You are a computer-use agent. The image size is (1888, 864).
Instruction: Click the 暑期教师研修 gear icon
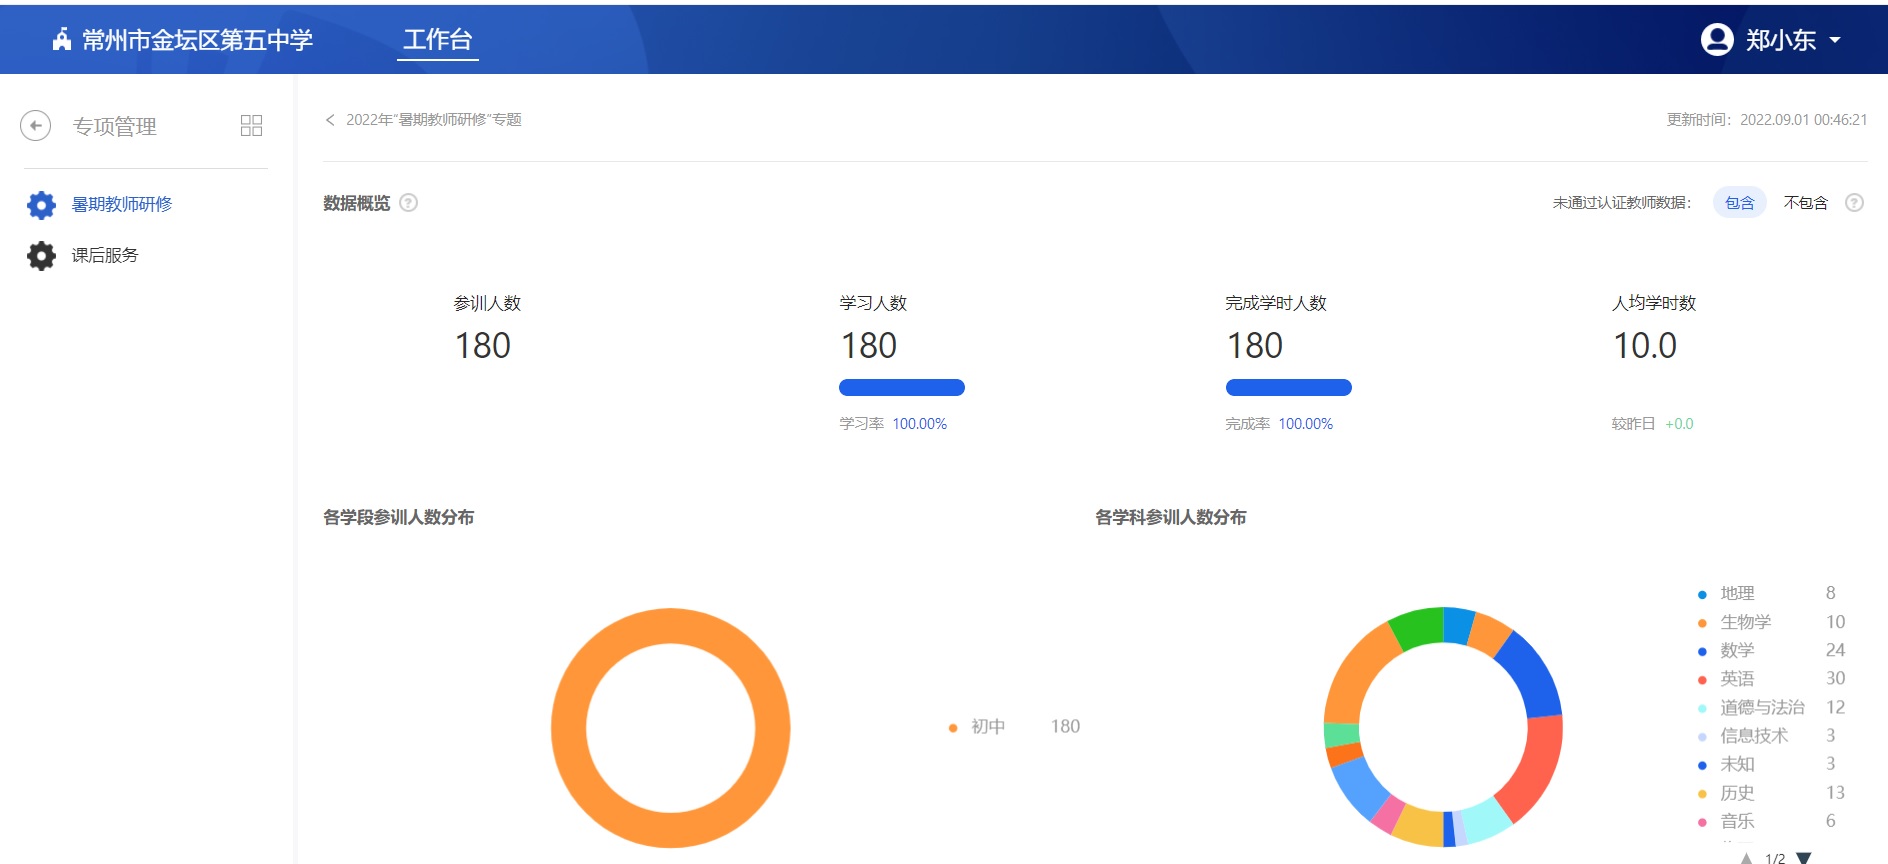tap(41, 204)
